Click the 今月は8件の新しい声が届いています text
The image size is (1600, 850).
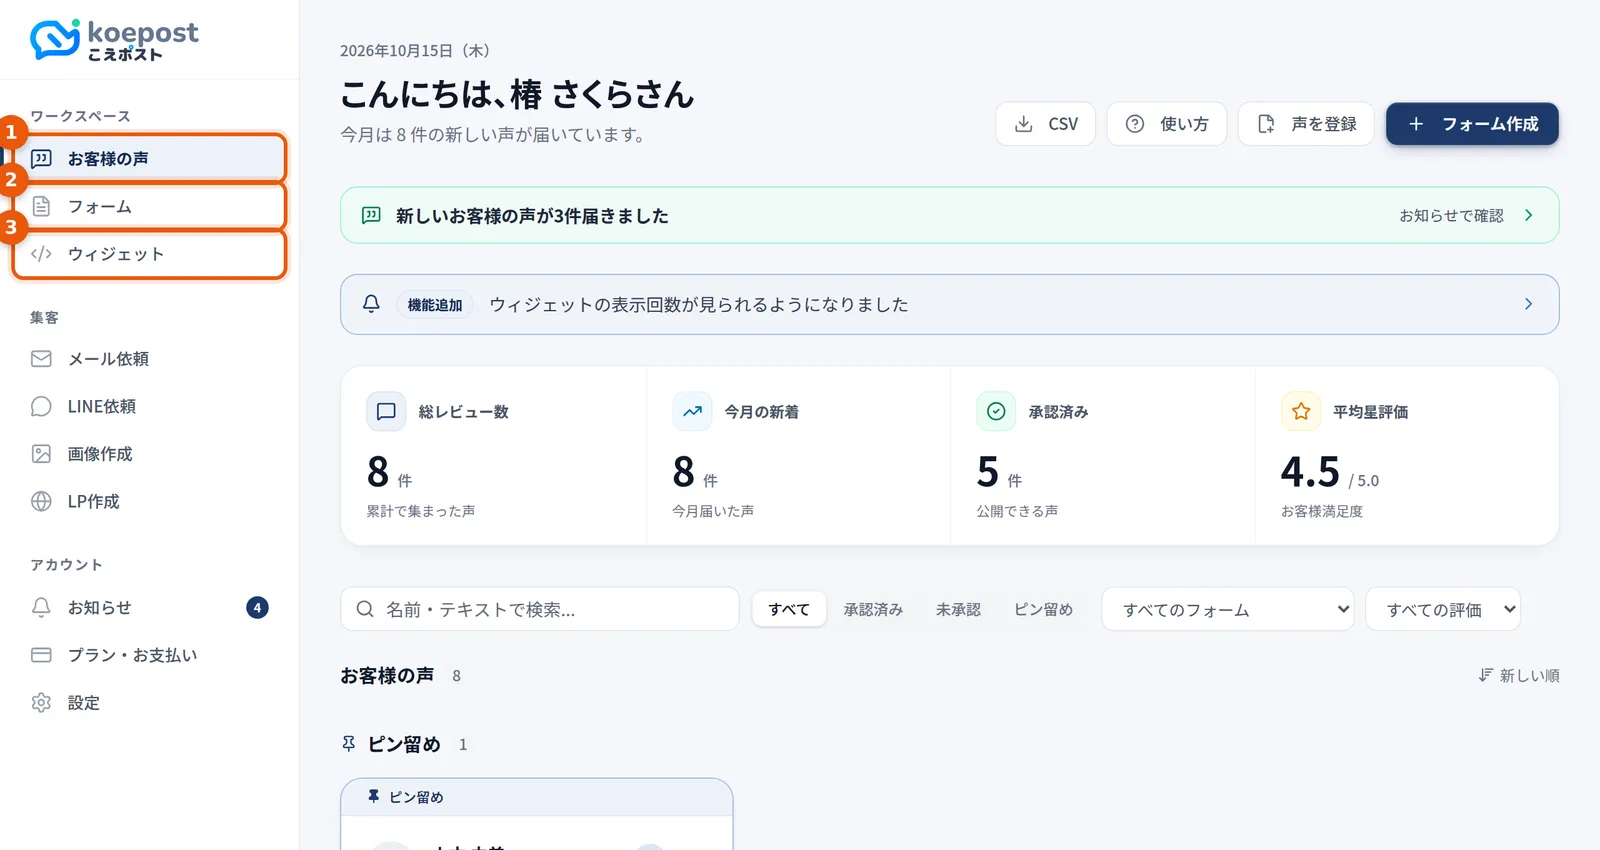[493, 135]
